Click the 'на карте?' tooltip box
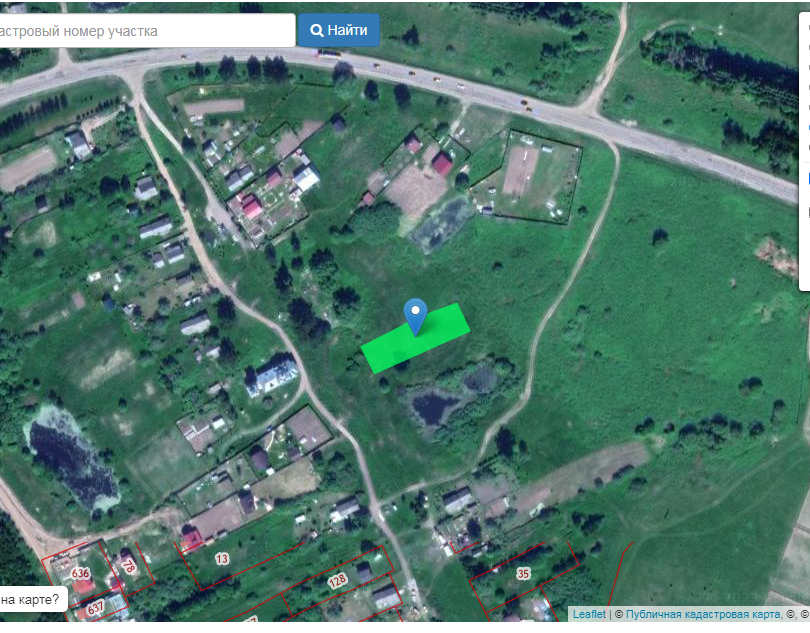This screenshot has height=633, width=810. pyautogui.click(x=33, y=599)
